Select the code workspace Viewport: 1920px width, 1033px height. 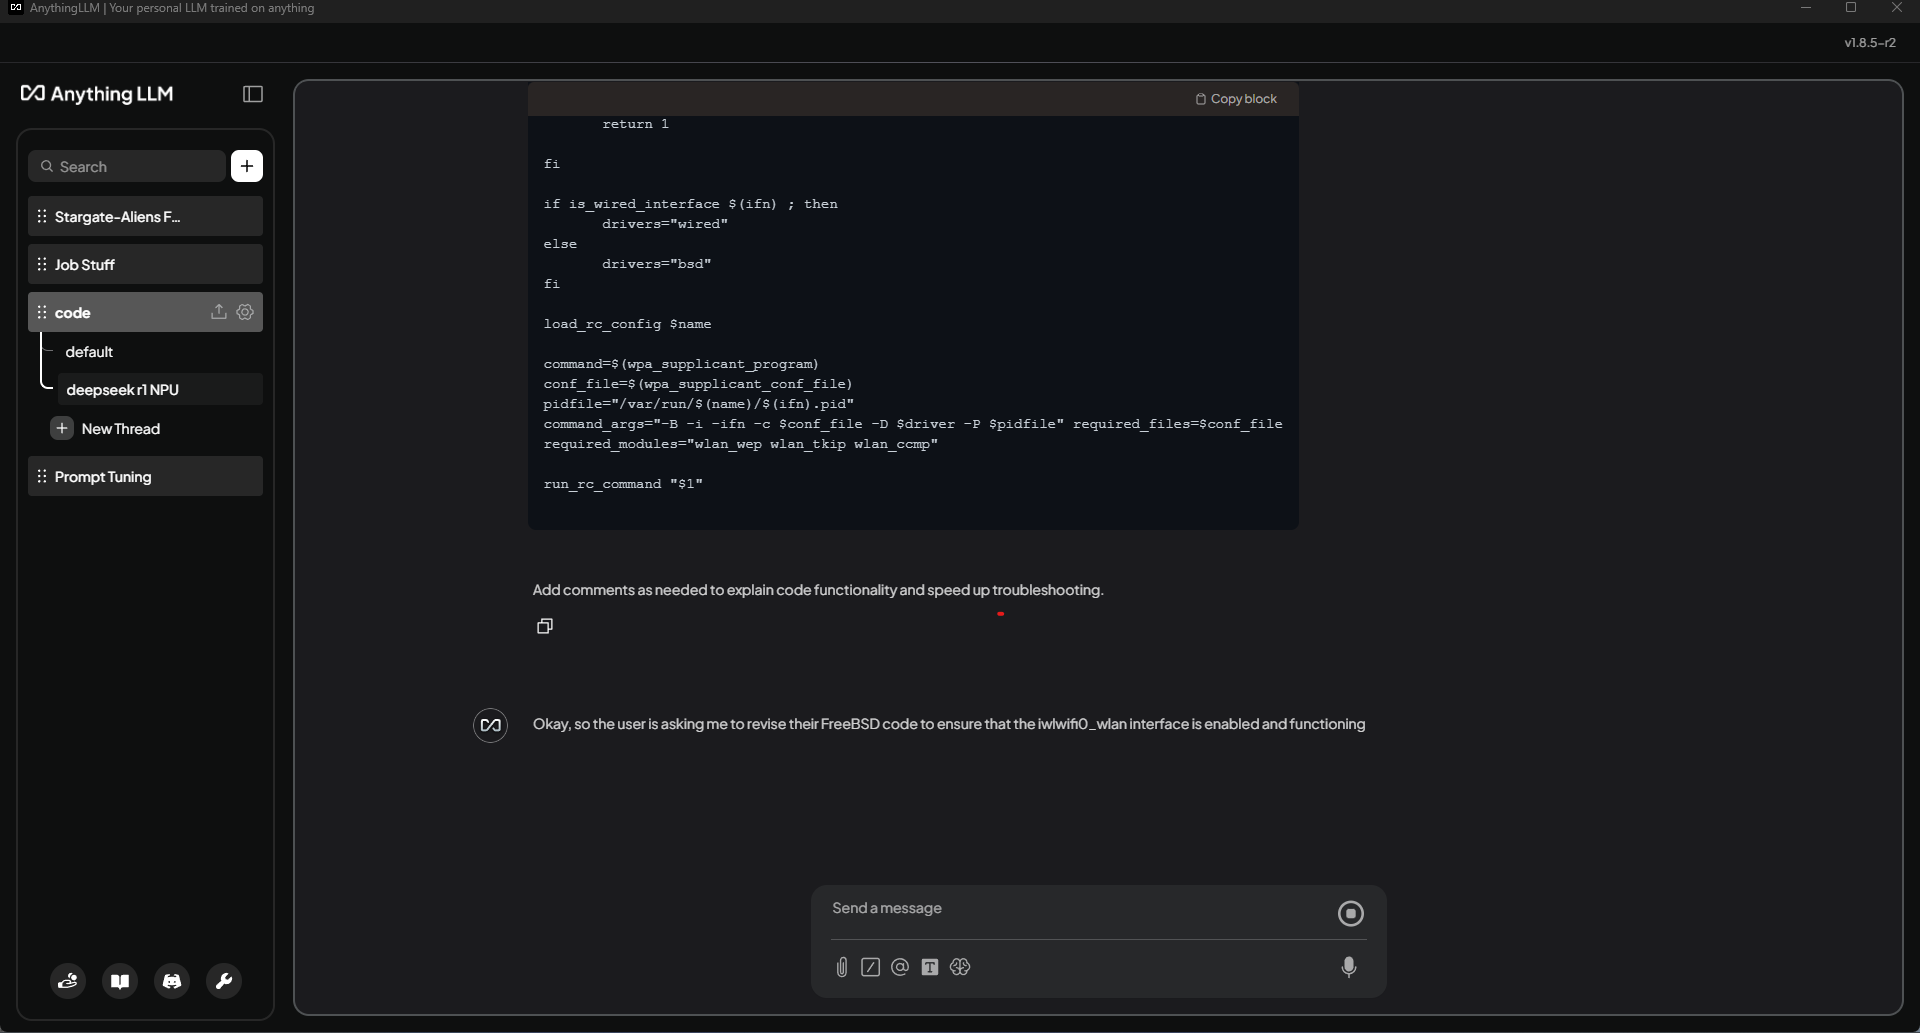click(145, 312)
